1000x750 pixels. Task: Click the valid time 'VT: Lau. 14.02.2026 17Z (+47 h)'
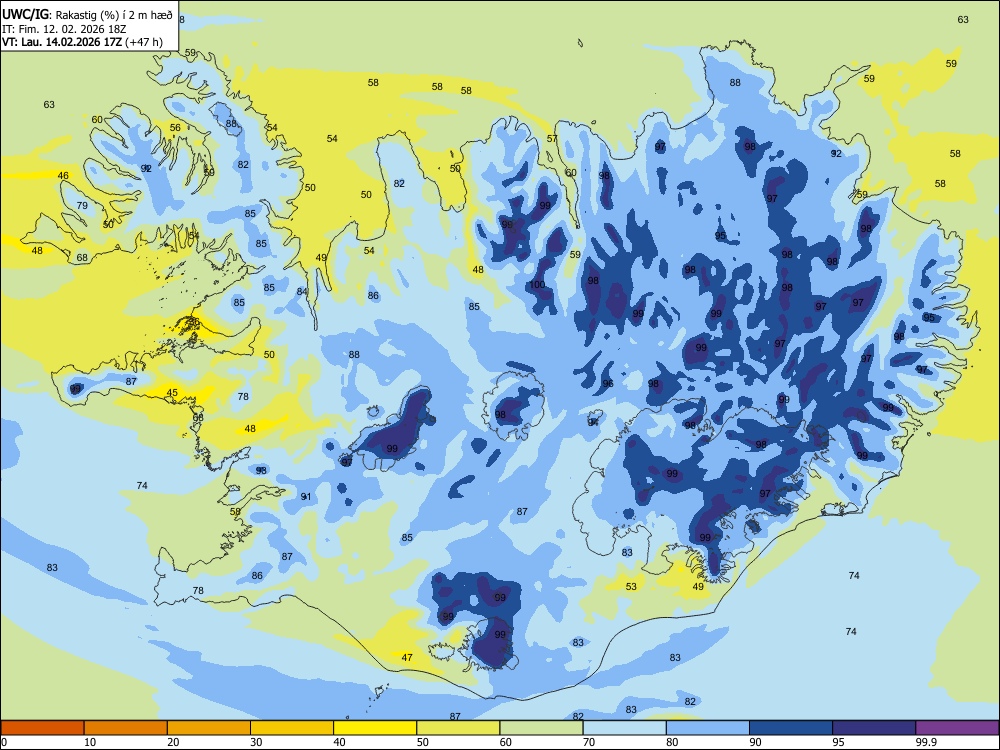(82, 42)
